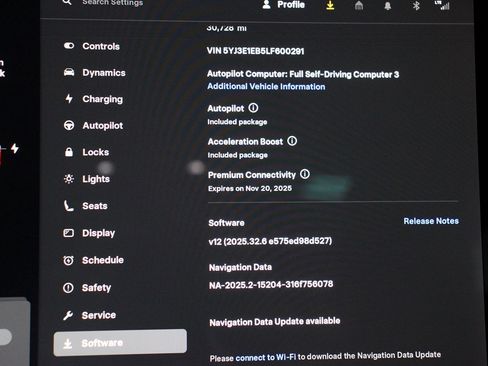488x366 pixels.
Task: Click the Autopilot steering wheel icon
Action: (x=69, y=125)
